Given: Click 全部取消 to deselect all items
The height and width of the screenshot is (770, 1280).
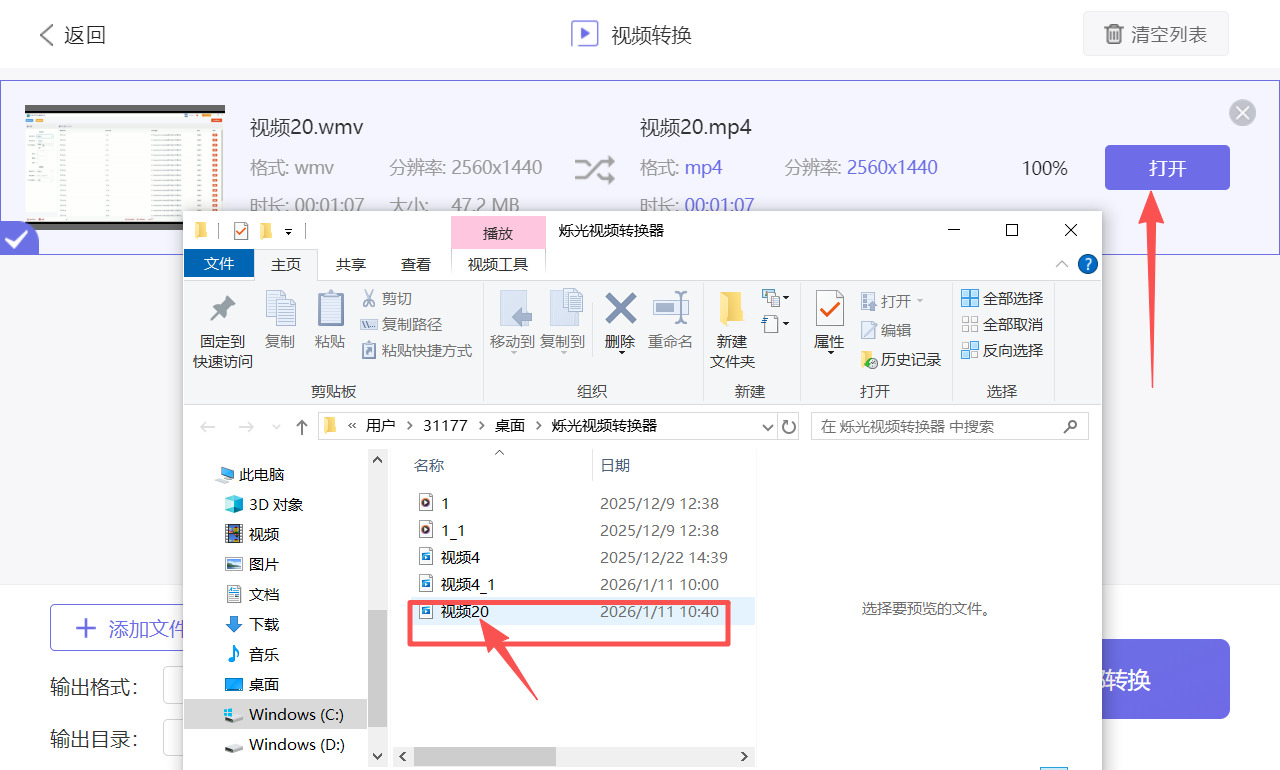Looking at the screenshot, I should coord(1002,324).
